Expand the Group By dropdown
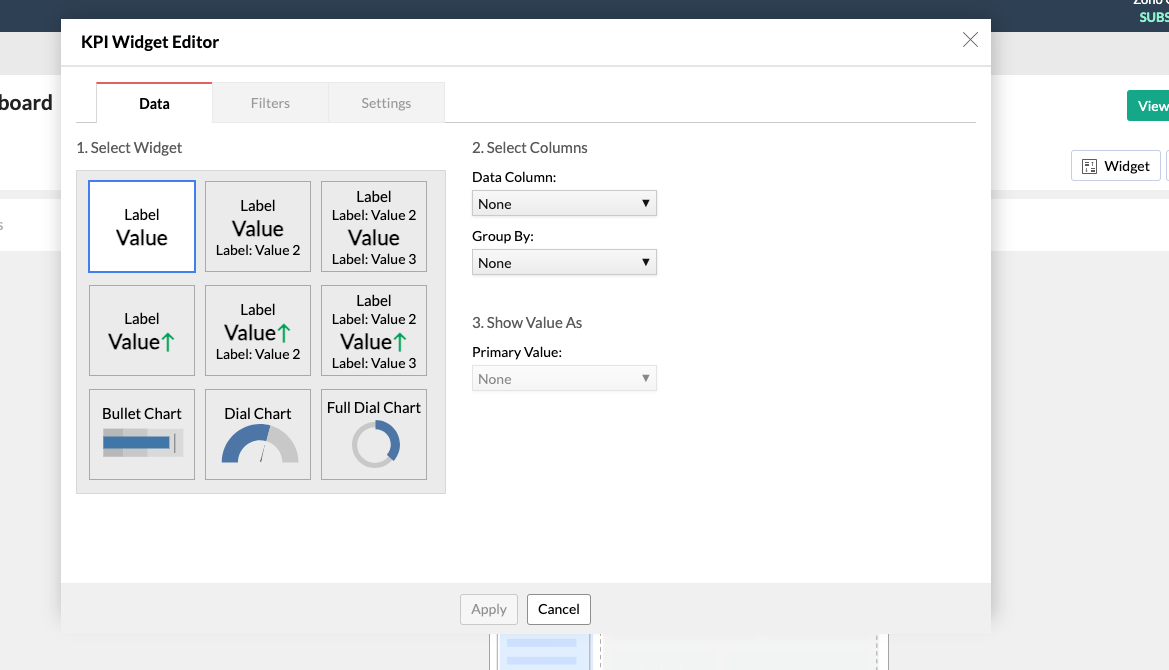Image resolution: width=1169 pixels, height=670 pixels. pos(564,263)
